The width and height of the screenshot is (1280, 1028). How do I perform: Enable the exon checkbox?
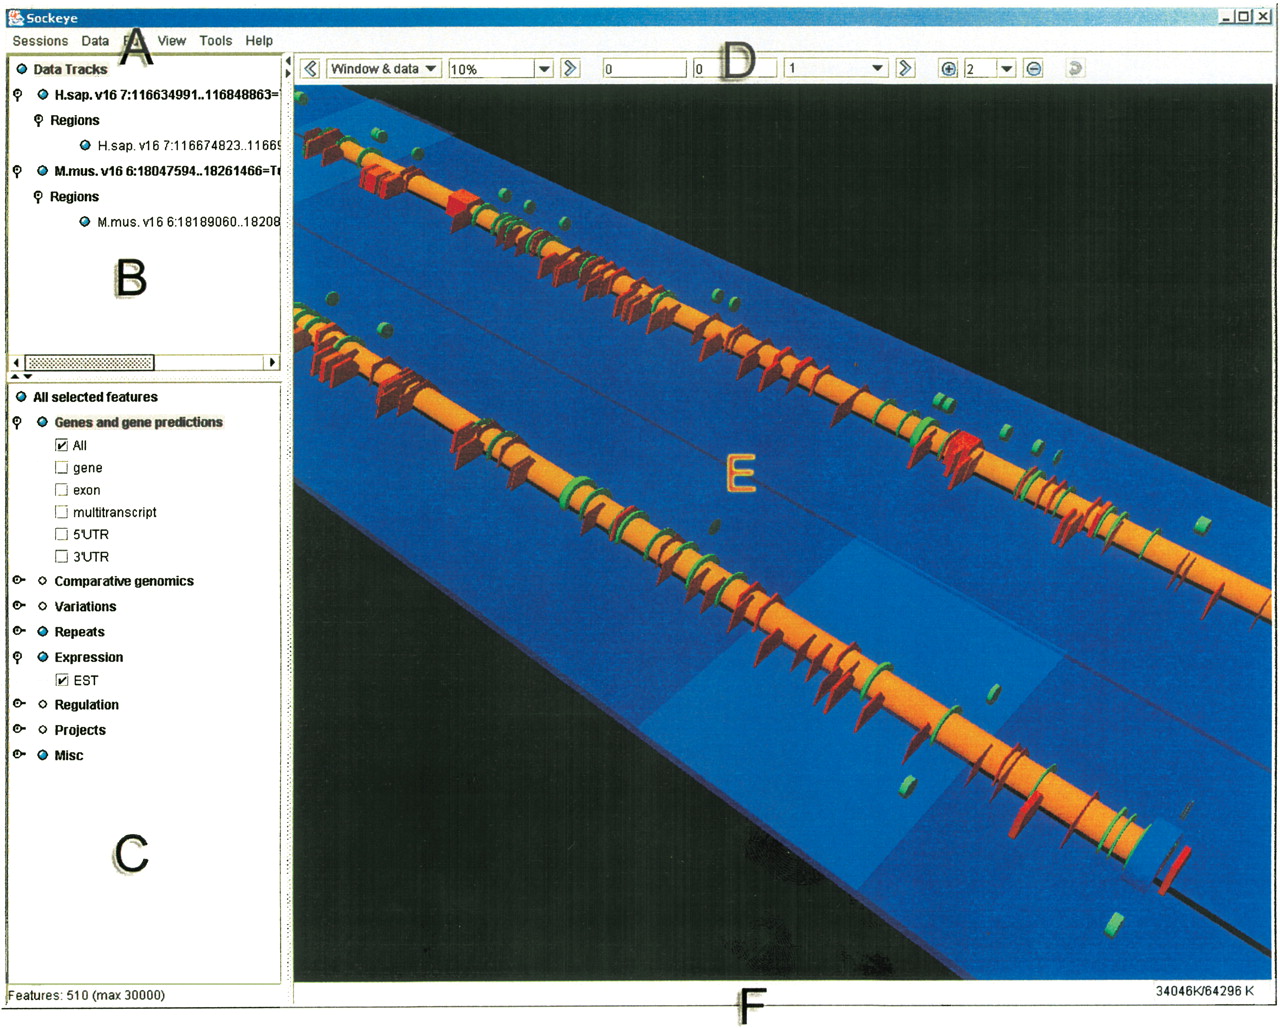(62, 490)
